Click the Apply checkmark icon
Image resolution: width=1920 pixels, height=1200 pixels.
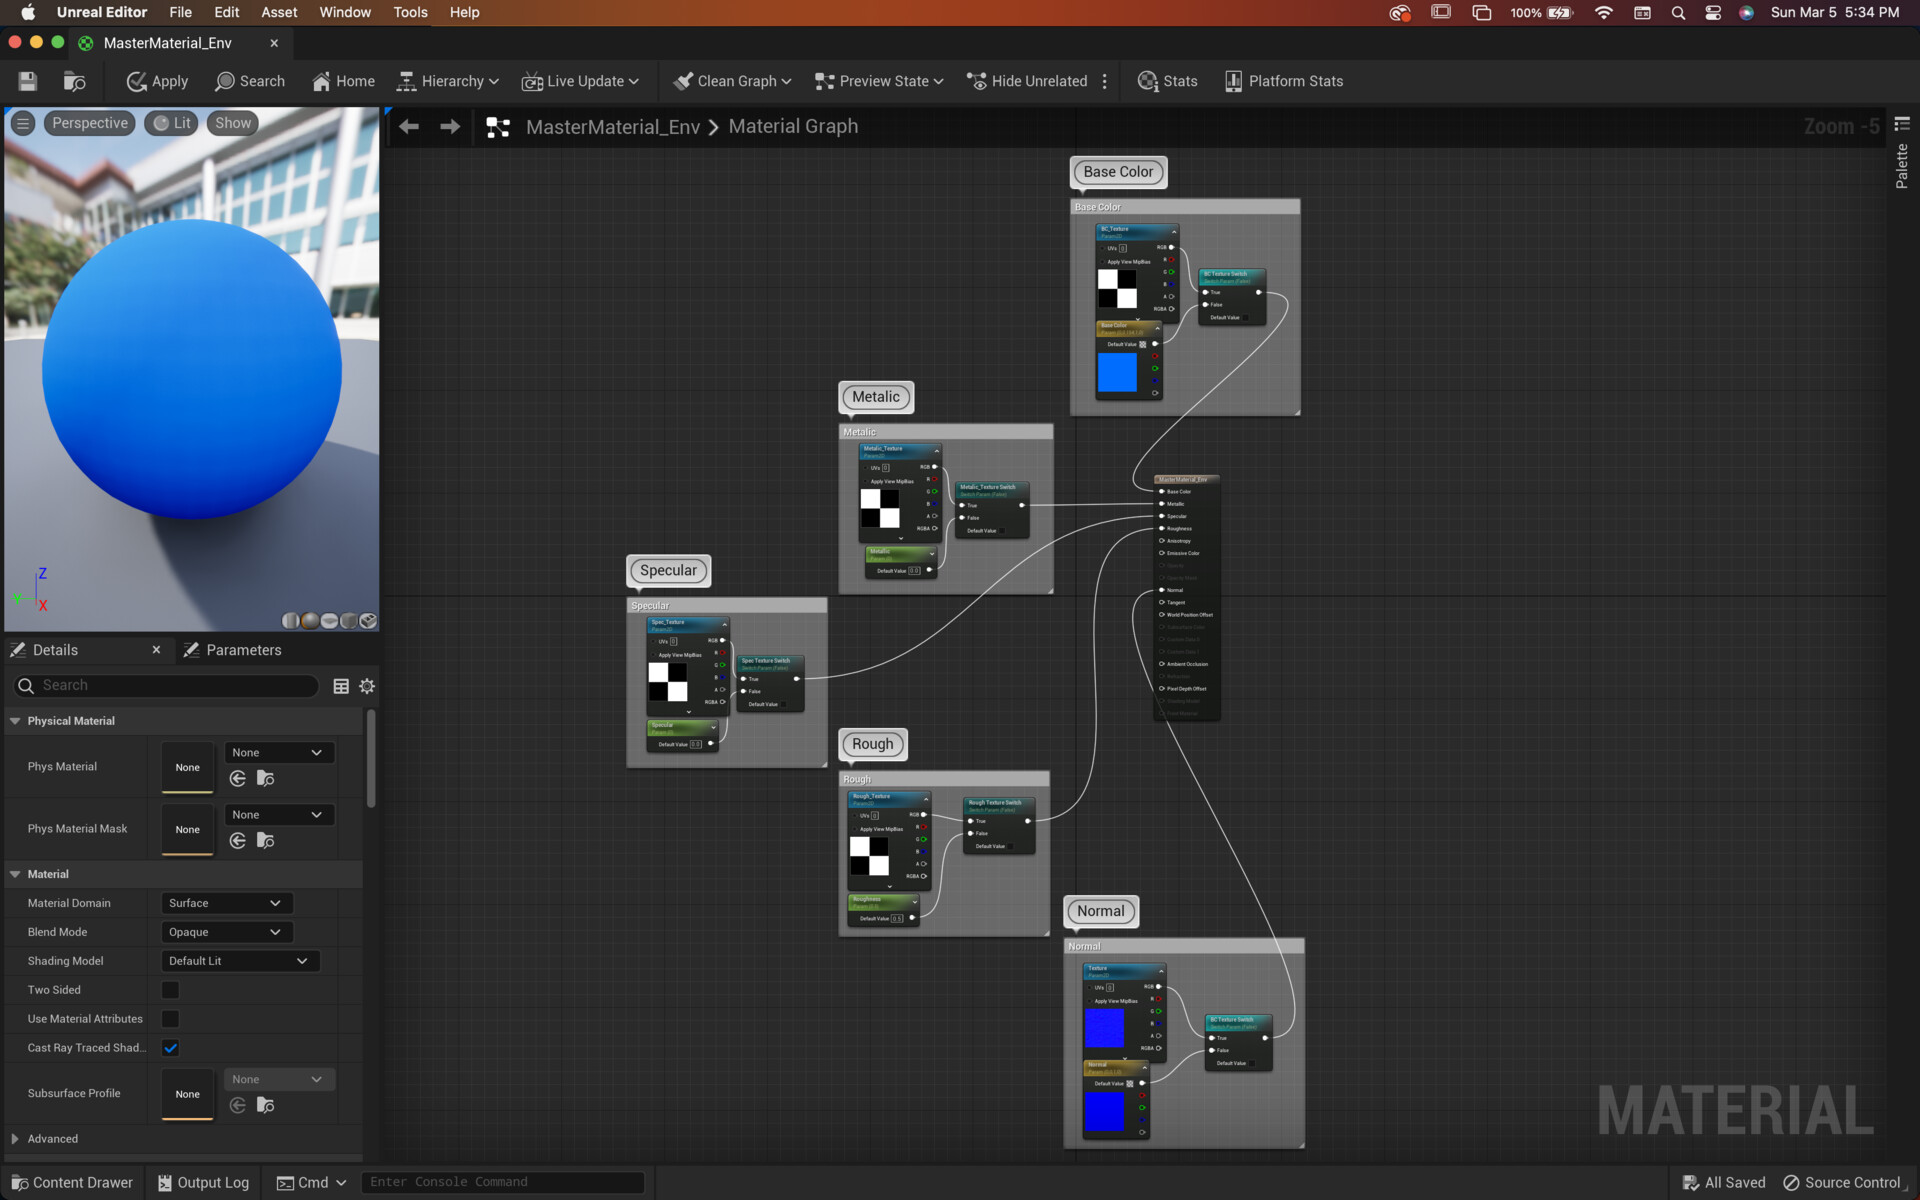pos(137,81)
